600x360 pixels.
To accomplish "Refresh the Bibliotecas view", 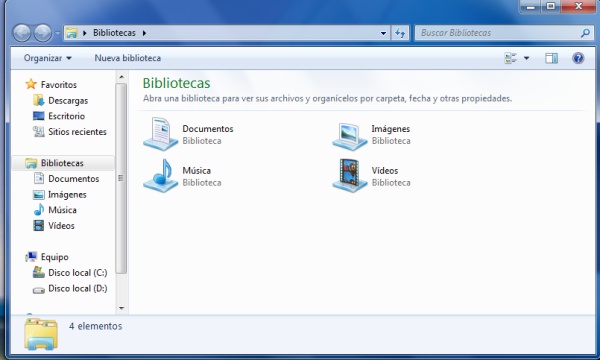I will [400, 33].
